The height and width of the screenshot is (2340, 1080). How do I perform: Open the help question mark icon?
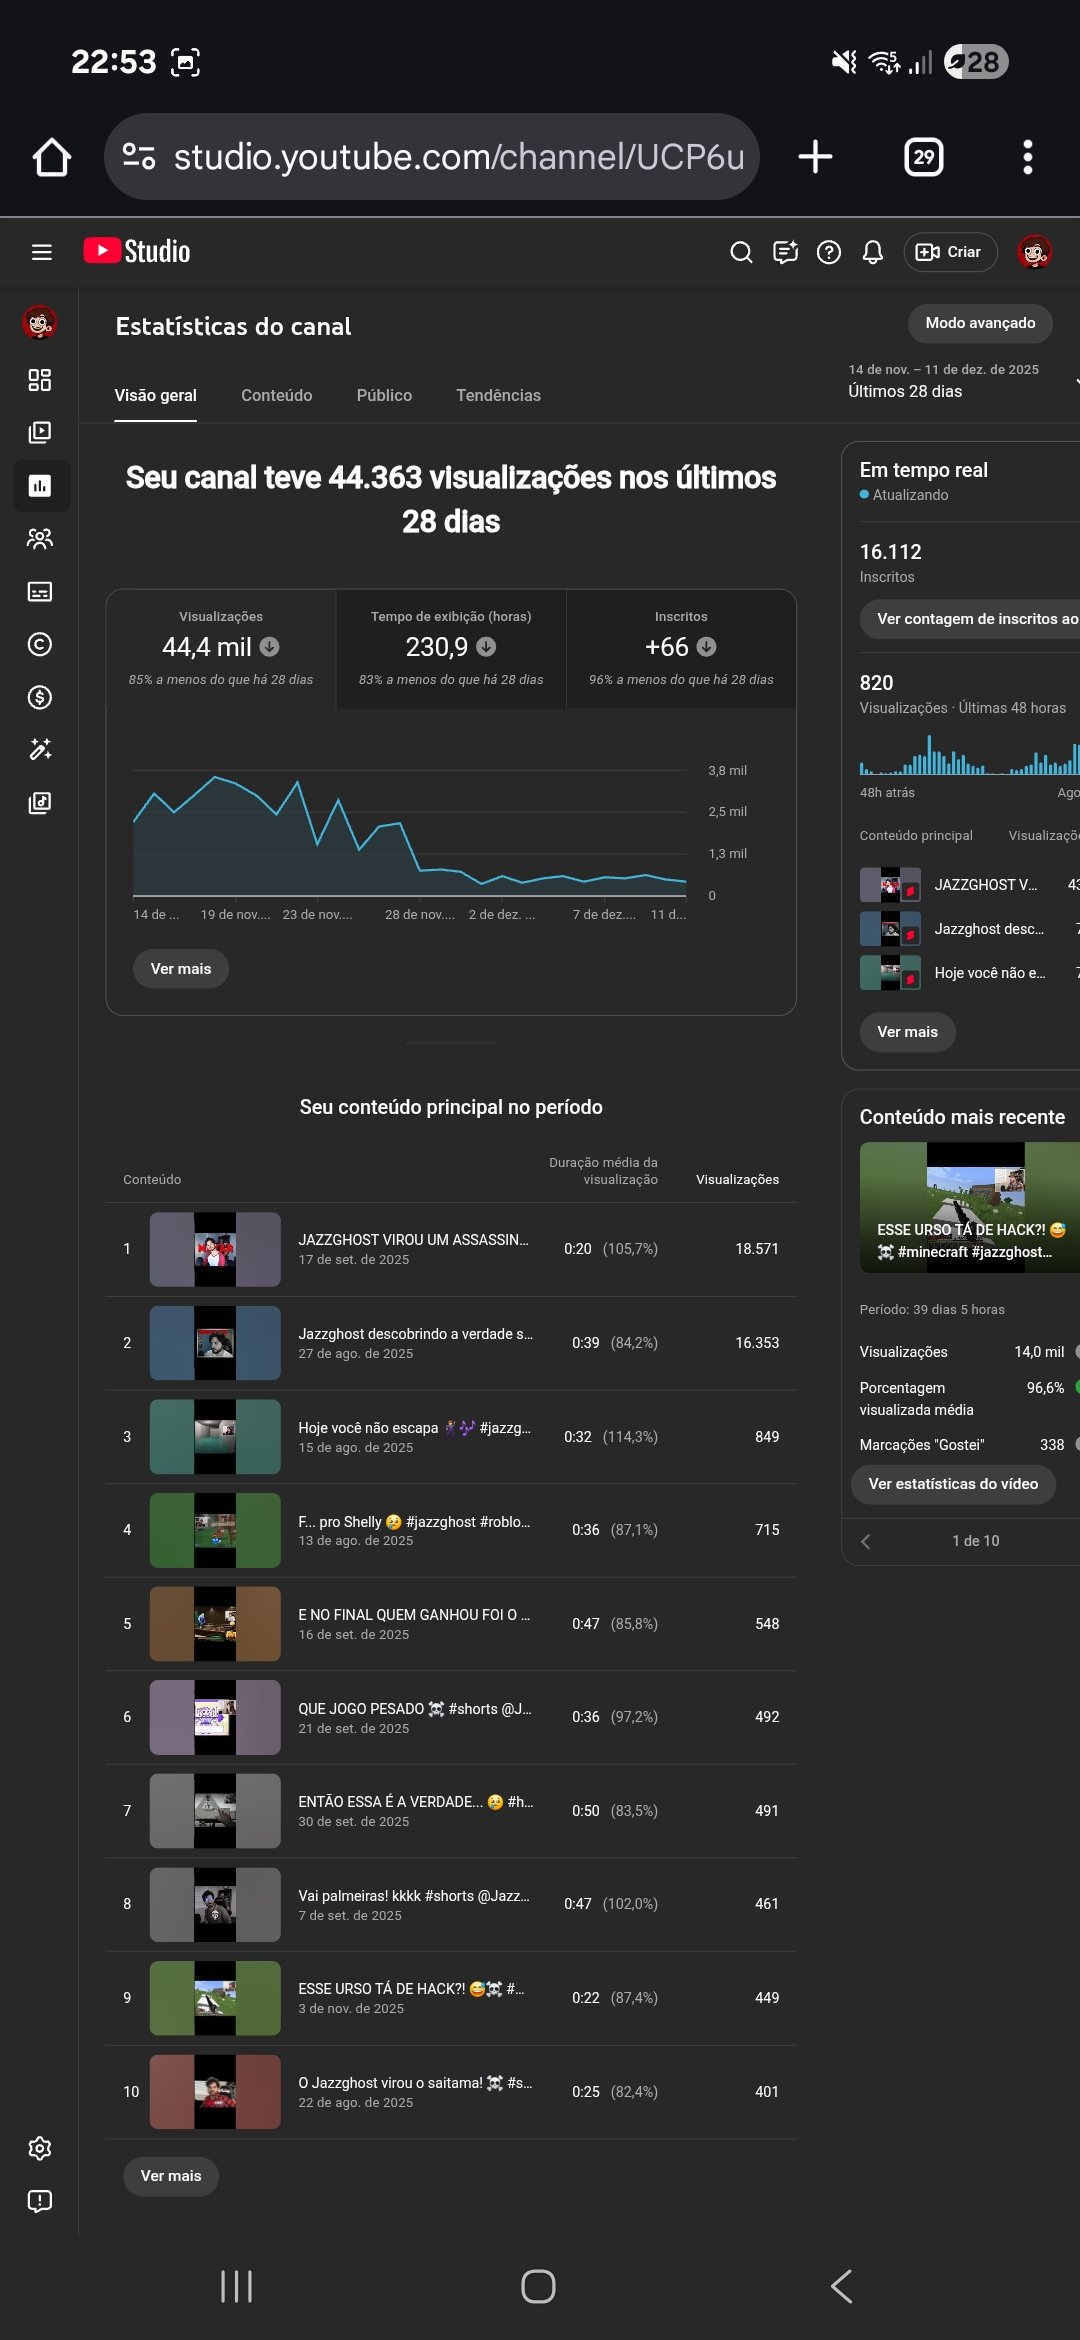828,252
